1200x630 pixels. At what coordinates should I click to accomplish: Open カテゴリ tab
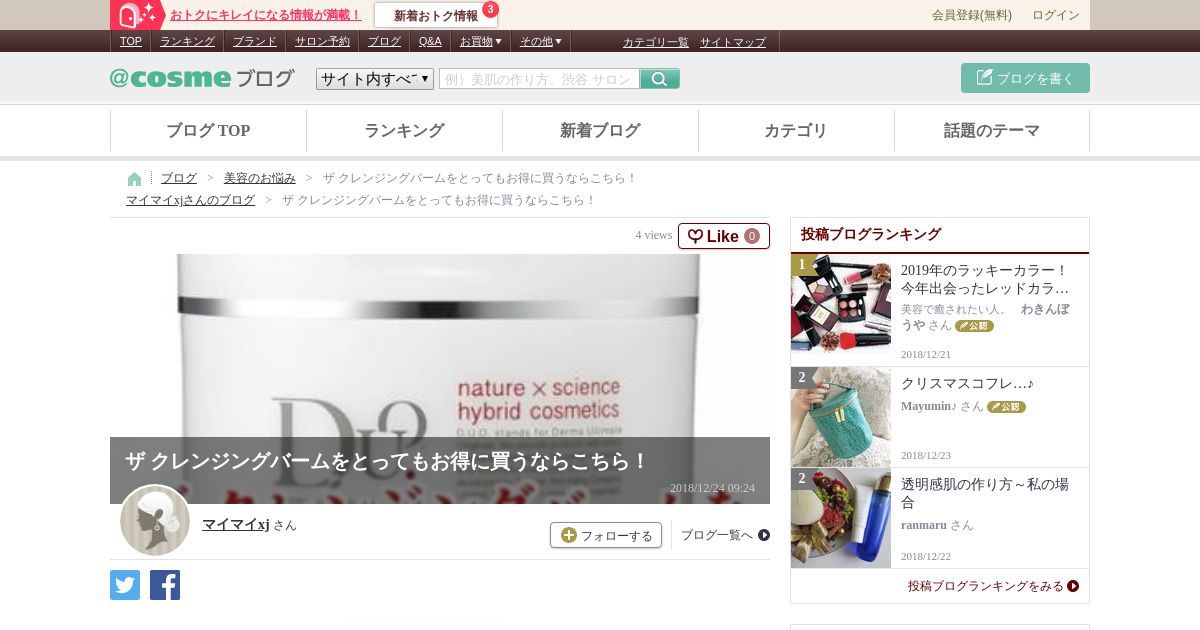coord(796,131)
